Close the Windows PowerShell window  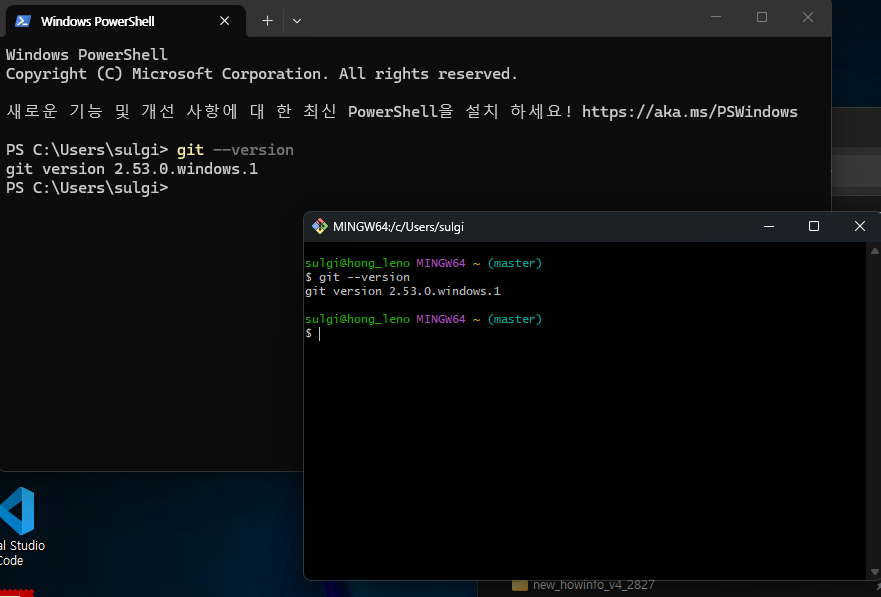coord(808,17)
